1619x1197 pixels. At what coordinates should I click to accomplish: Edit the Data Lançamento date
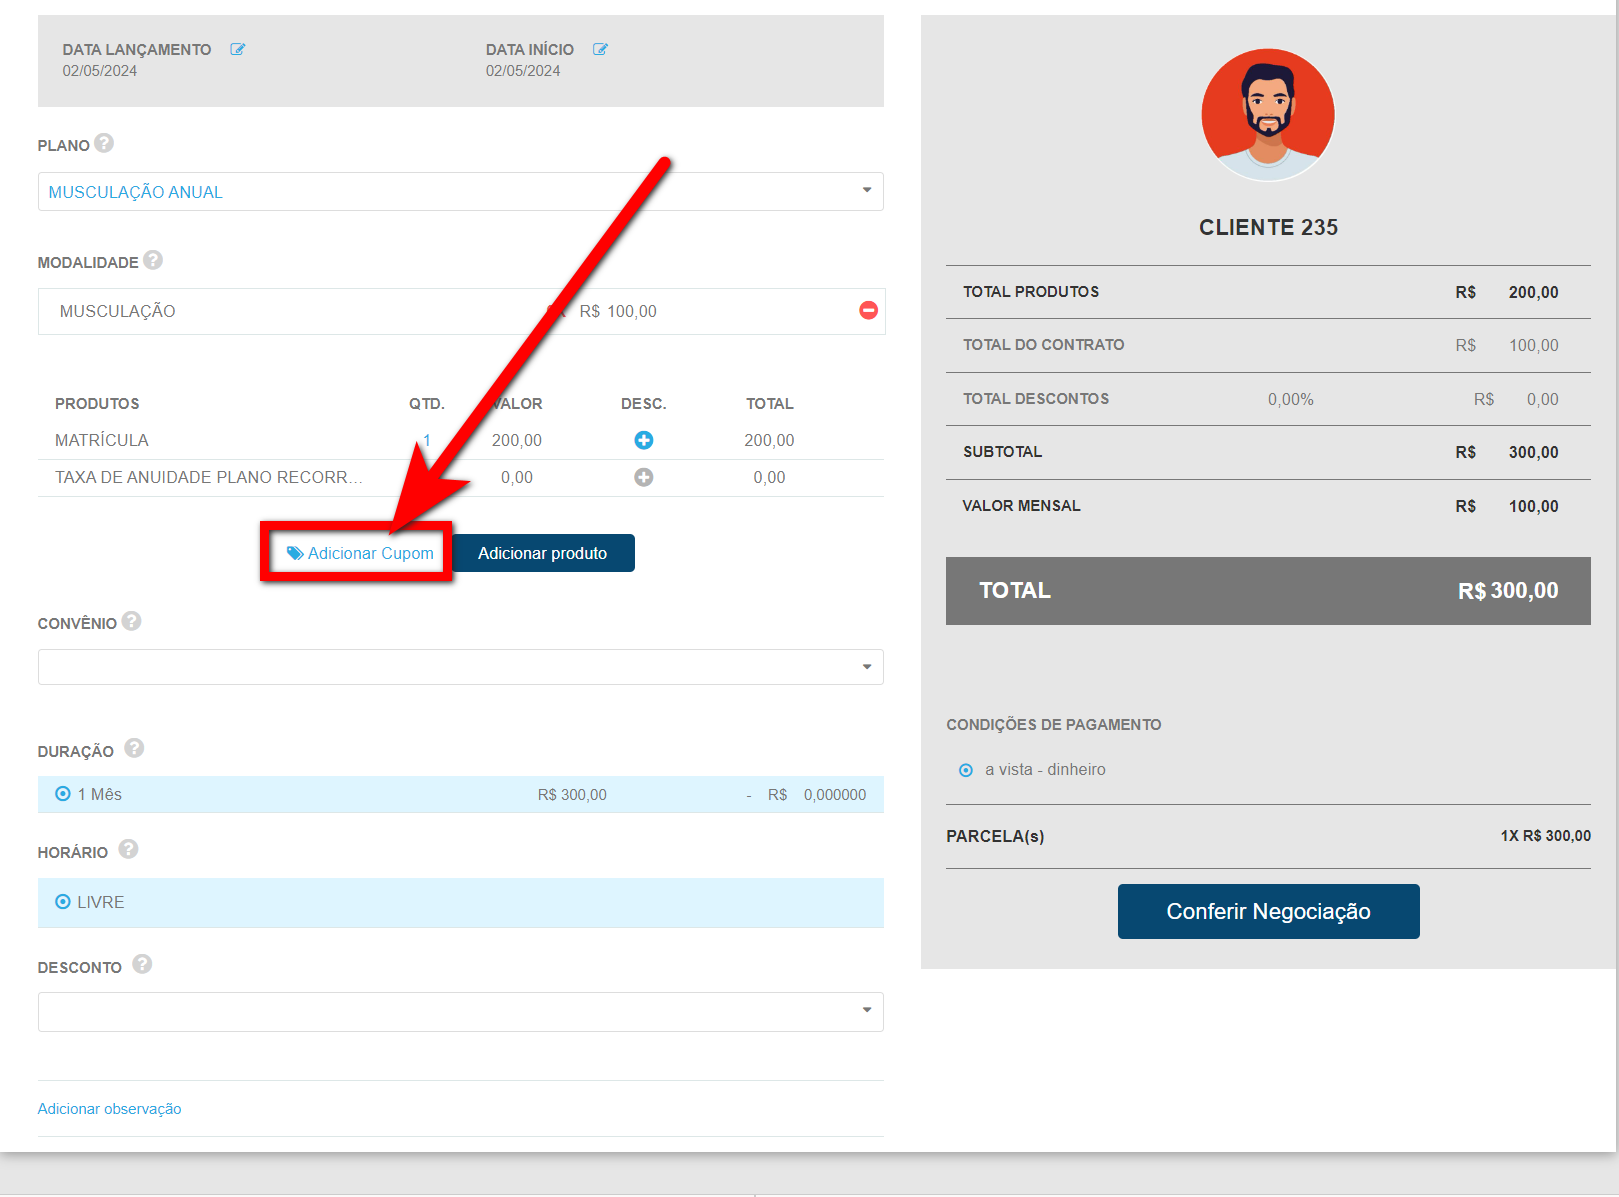(238, 49)
